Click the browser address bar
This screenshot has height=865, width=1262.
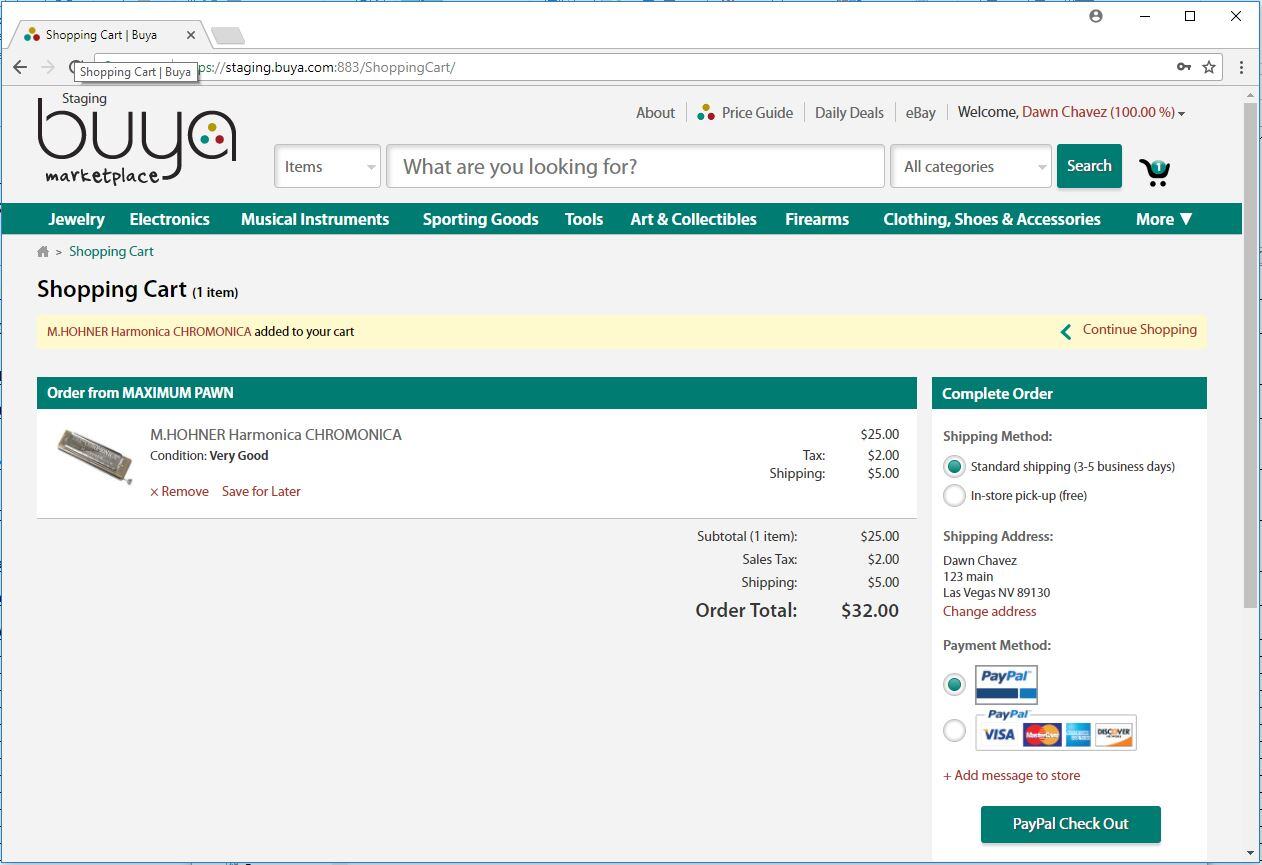coord(658,67)
